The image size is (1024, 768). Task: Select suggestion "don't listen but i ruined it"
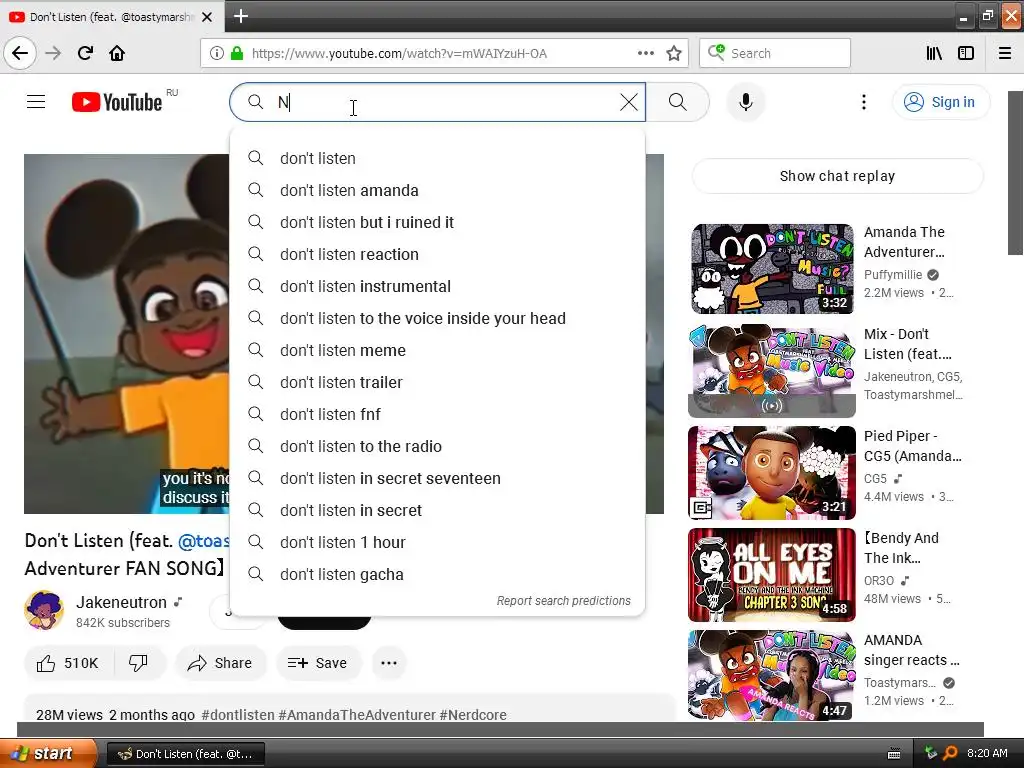pos(438,222)
